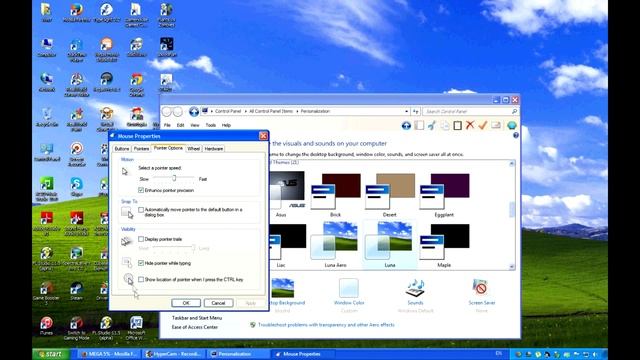This screenshot has height=360, width=640.
Task: Switch to Personalization taskbar button
Action: coord(237,354)
